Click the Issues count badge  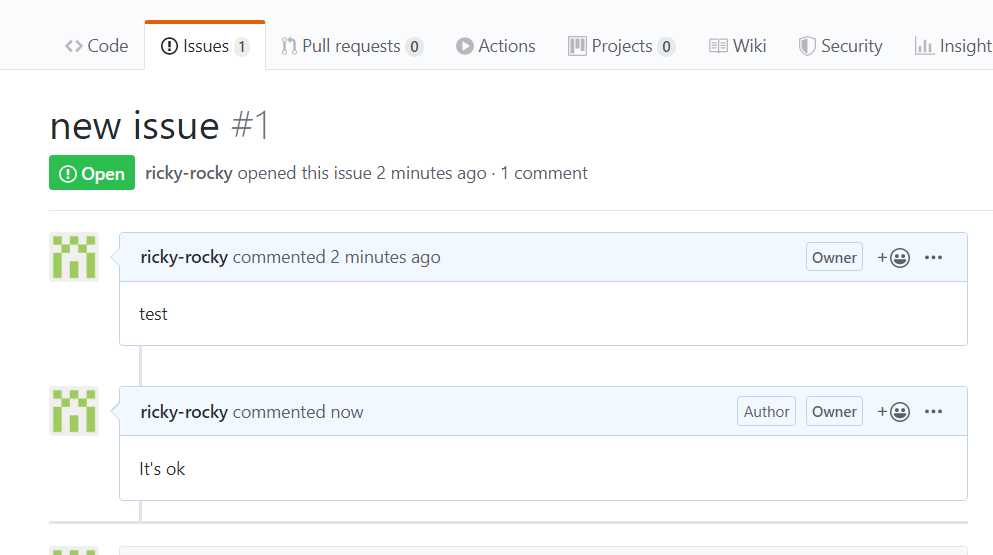[241, 47]
